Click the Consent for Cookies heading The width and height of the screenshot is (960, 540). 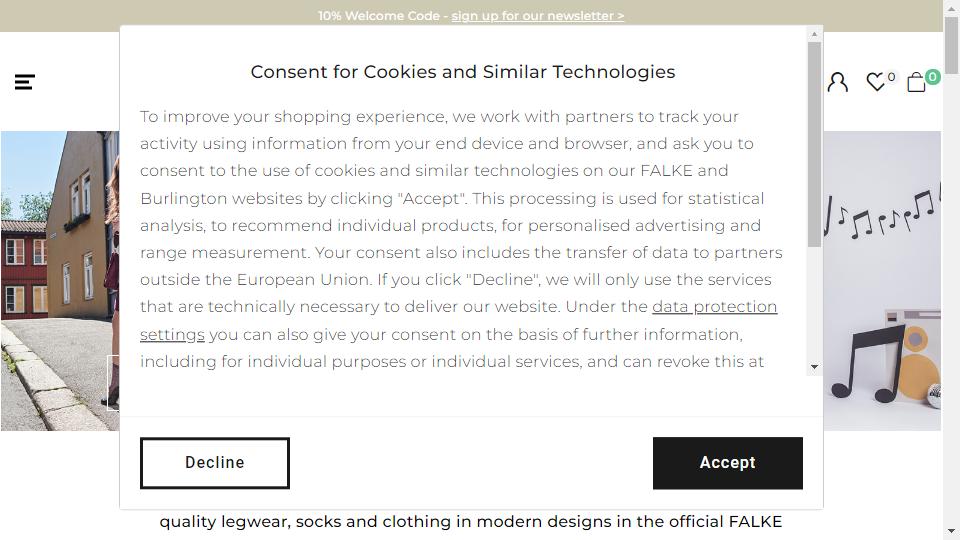click(x=463, y=72)
